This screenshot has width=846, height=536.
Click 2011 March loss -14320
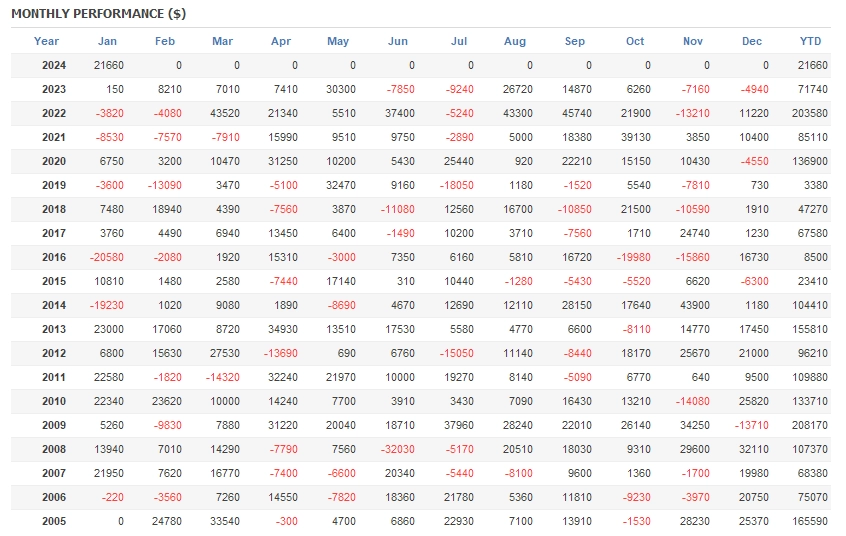tap(222, 377)
